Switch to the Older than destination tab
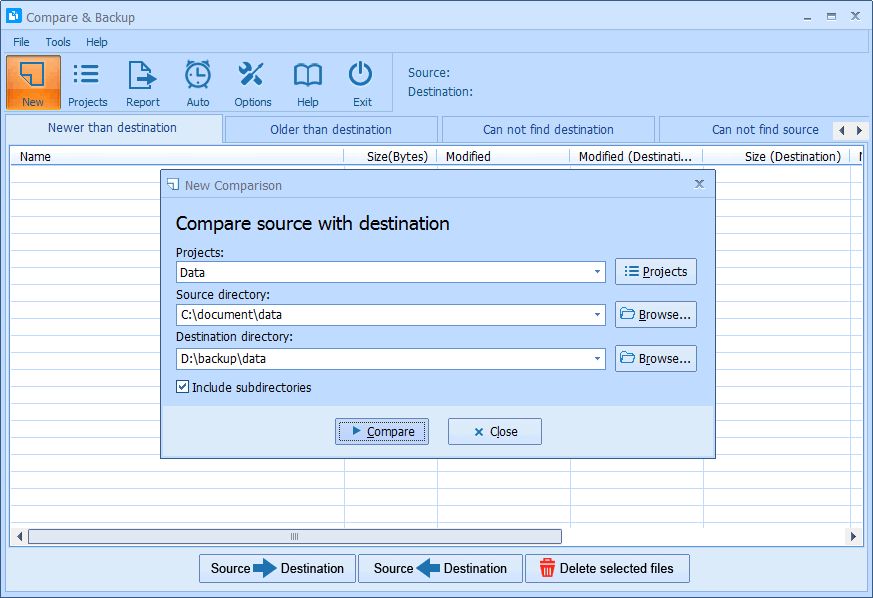The height and width of the screenshot is (598, 873). coord(331,129)
